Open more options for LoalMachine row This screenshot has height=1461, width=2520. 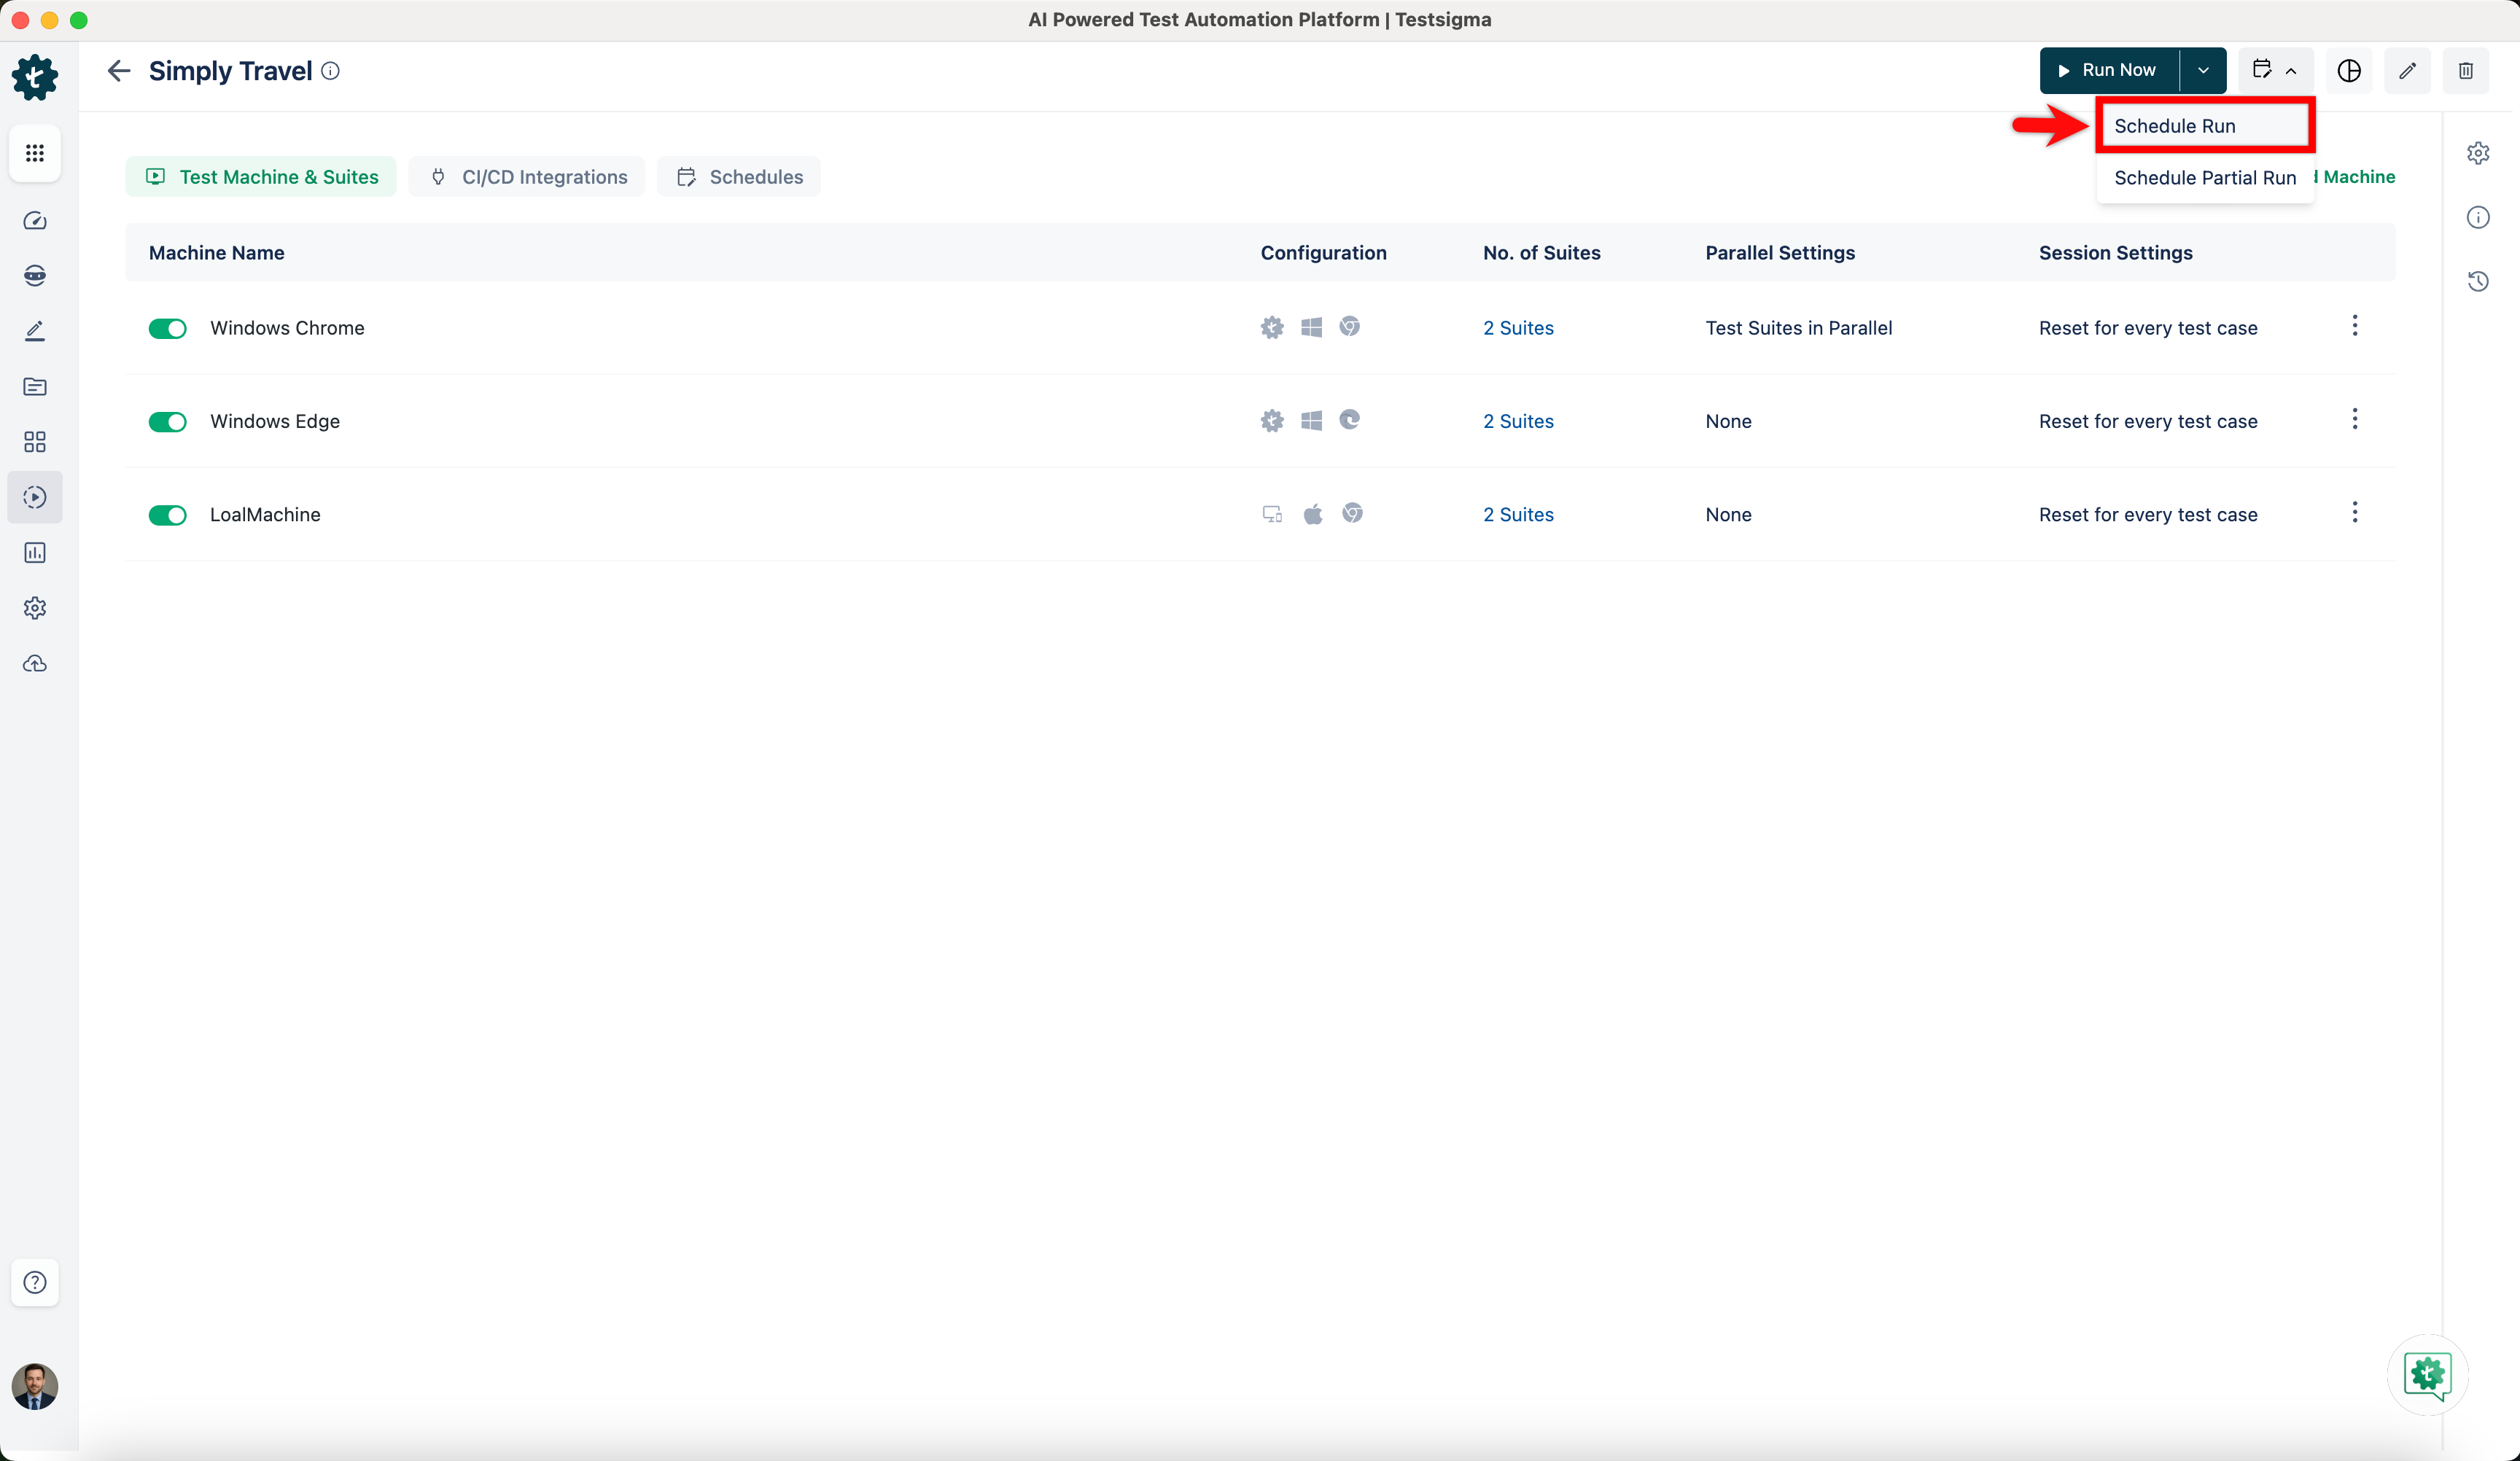[2355, 513]
